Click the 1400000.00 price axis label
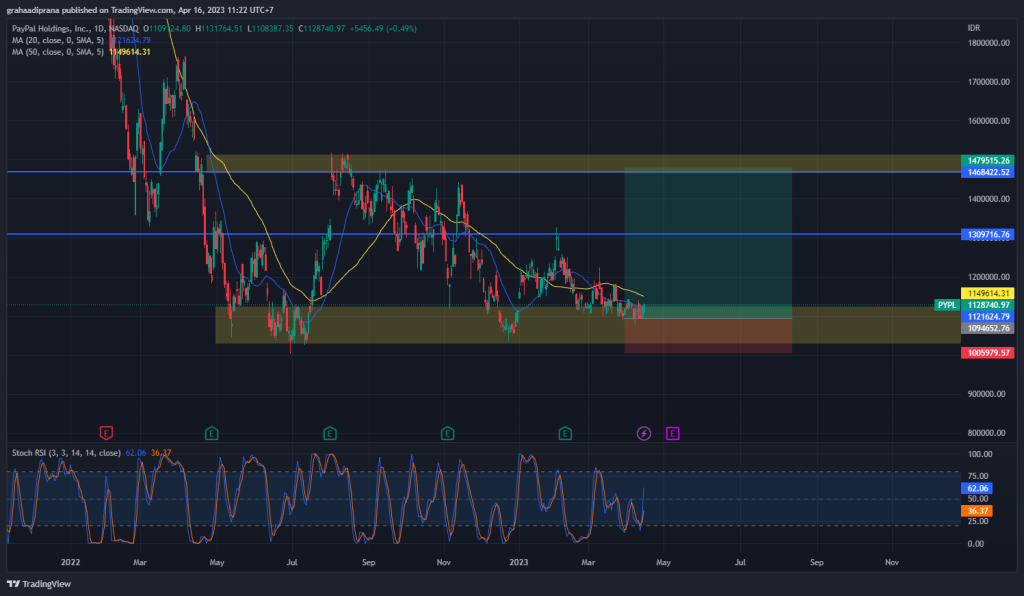This screenshot has width=1024, height=596. (x=989, y=199)
